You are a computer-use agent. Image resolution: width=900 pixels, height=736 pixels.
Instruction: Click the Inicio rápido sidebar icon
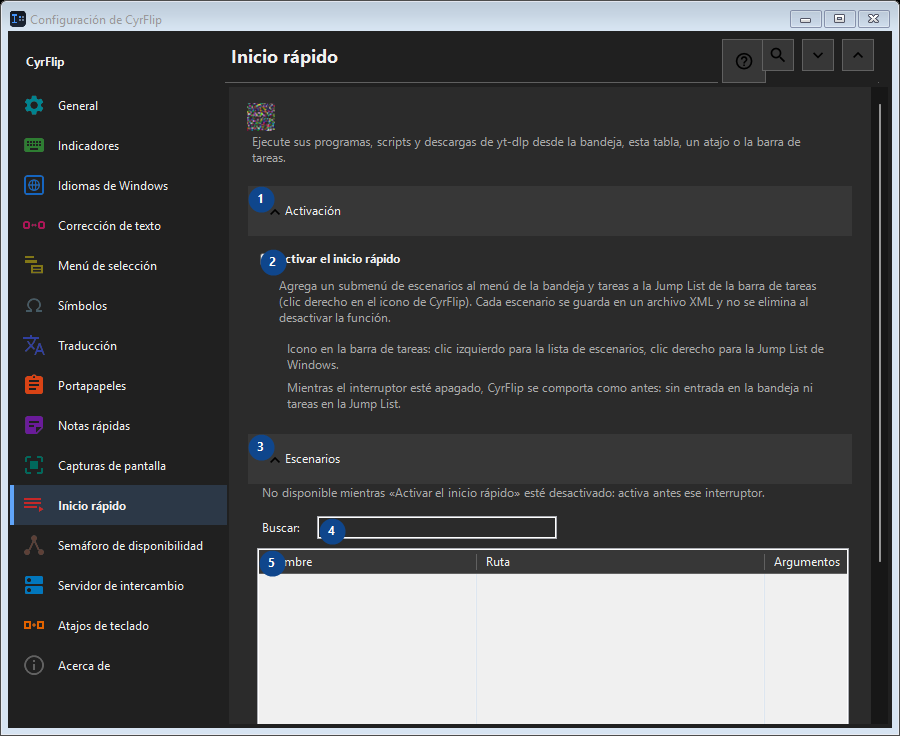[34, 505]
